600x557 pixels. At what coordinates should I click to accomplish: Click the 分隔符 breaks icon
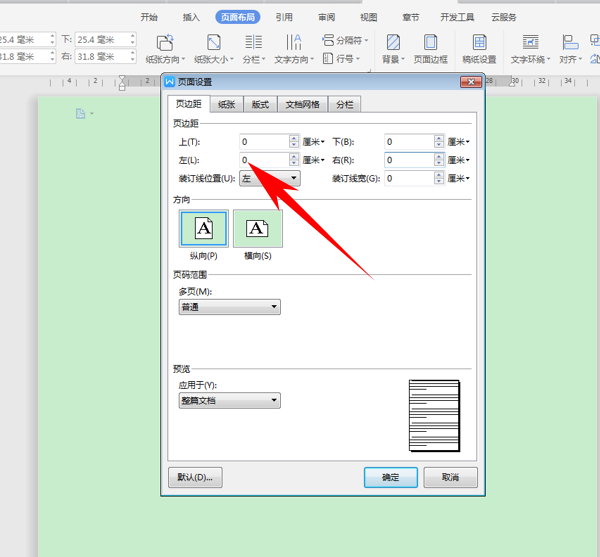(328, 40)
